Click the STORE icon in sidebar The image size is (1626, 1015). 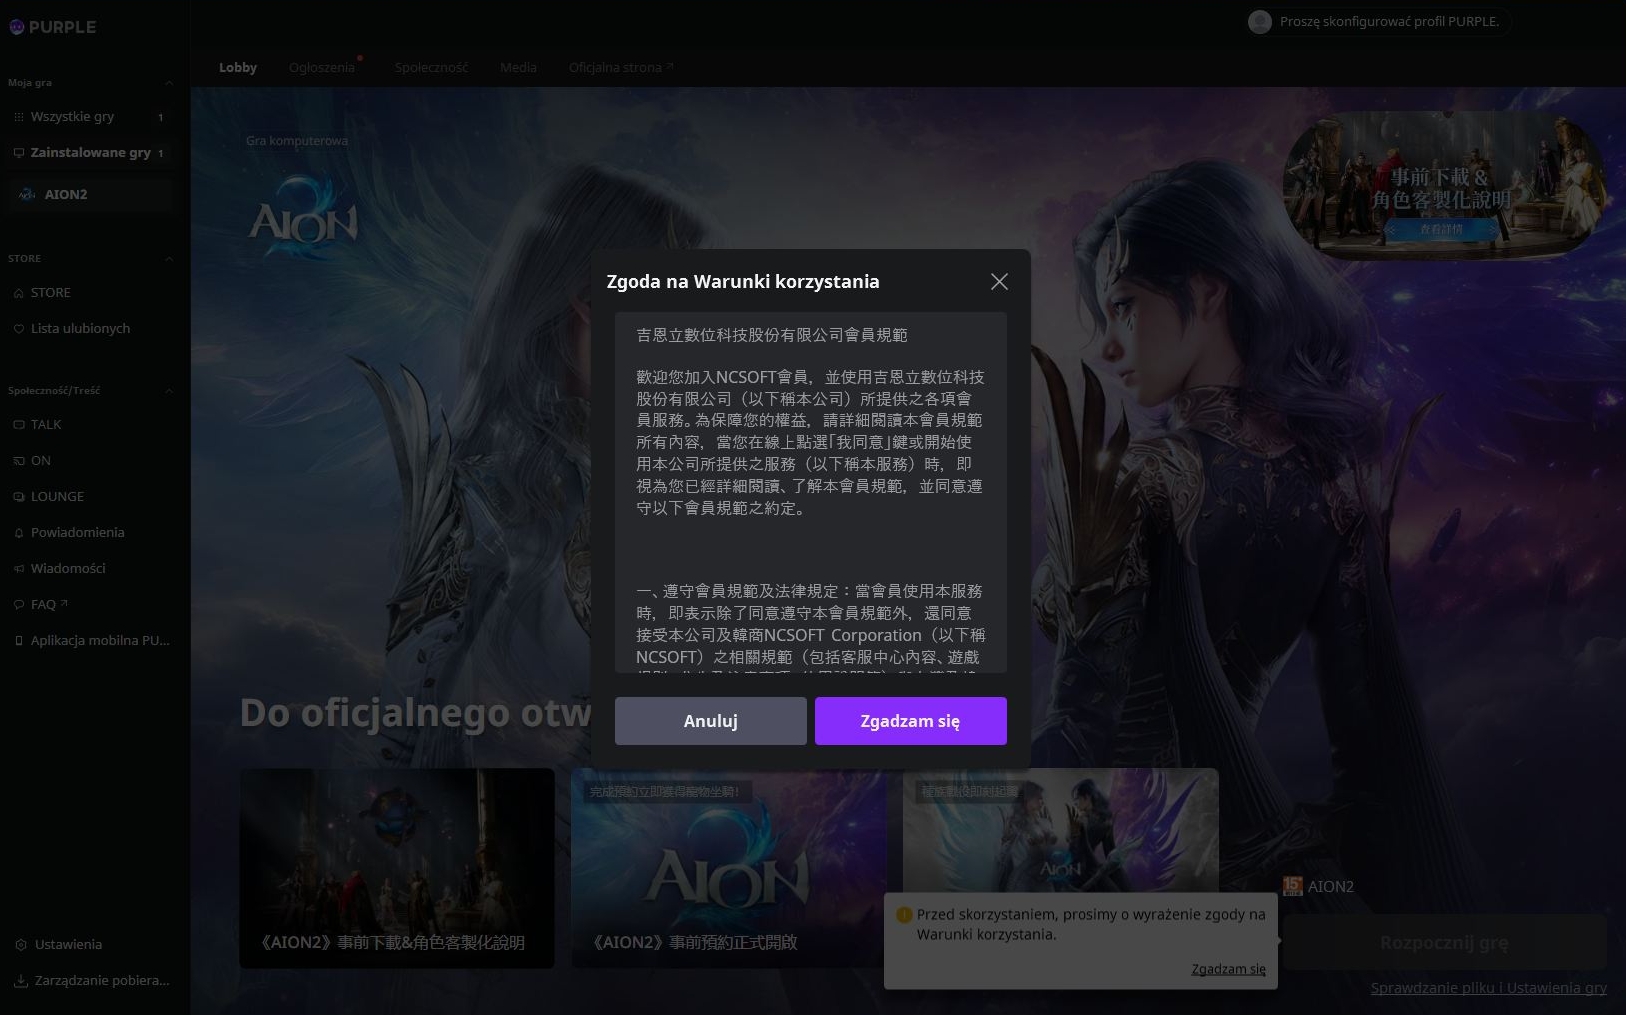tap(18, 293)
